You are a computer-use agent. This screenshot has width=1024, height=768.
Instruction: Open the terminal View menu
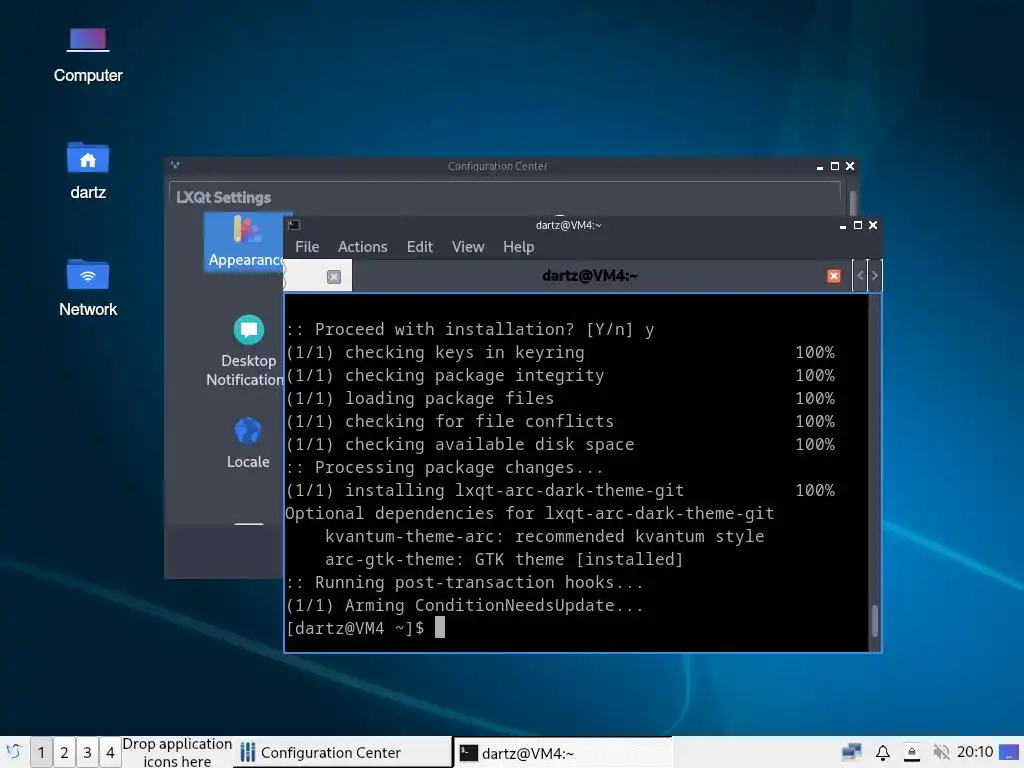click(468, 247)
